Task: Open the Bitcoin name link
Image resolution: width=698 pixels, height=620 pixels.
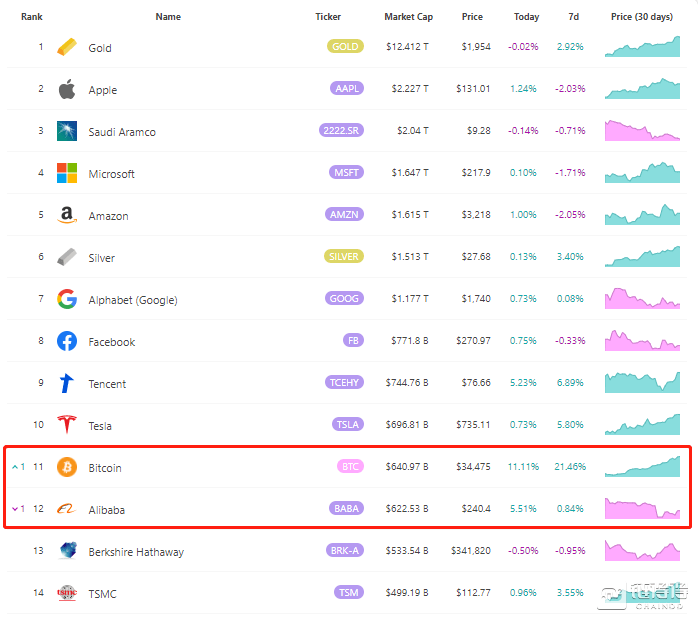Action: (x=105, y=468)
